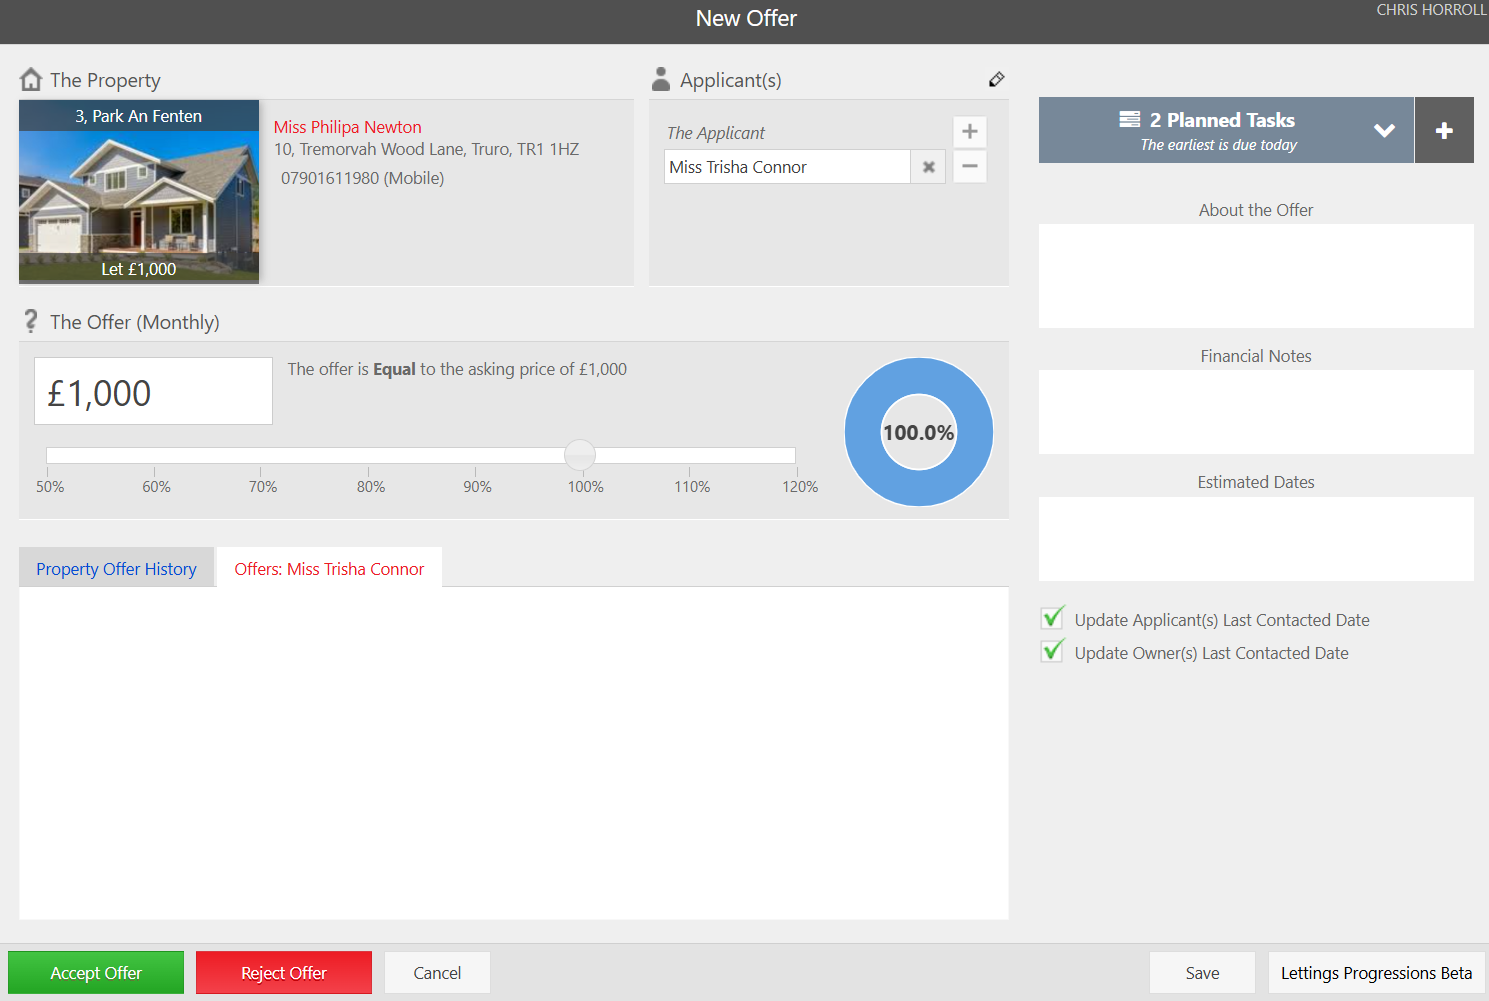Click the Let £1,000 label on photo
Viewport: 1489px width, 1001px height.
pyautogui.click(x=139, y=269)
